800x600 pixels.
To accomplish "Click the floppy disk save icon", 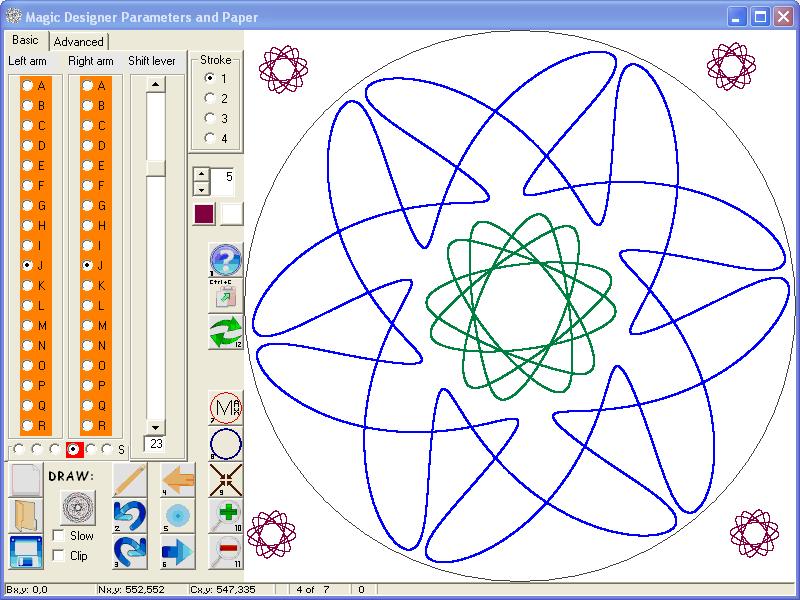I will pyautogui.click(x=26, y=552).
